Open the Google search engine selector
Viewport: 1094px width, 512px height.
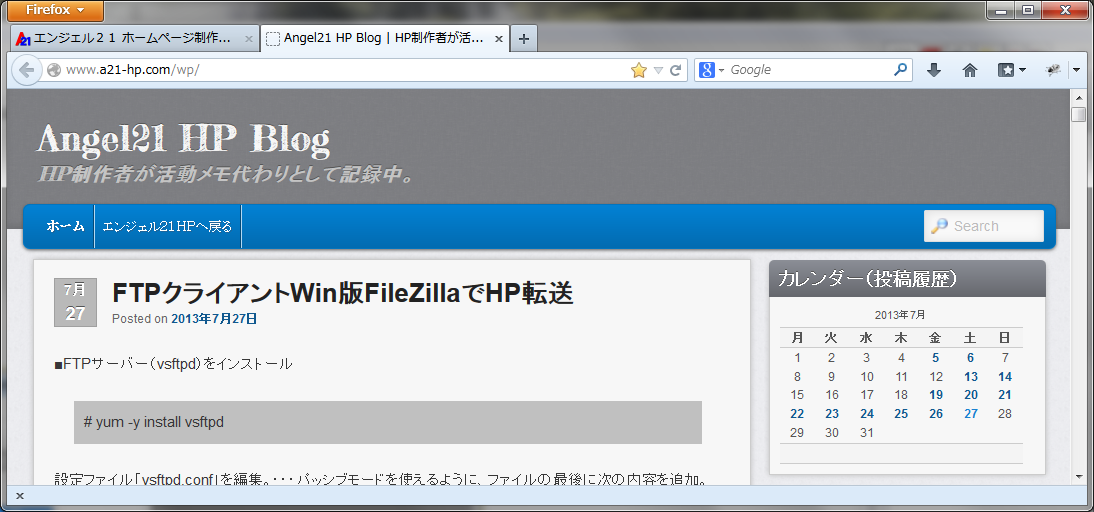point(712,70)
